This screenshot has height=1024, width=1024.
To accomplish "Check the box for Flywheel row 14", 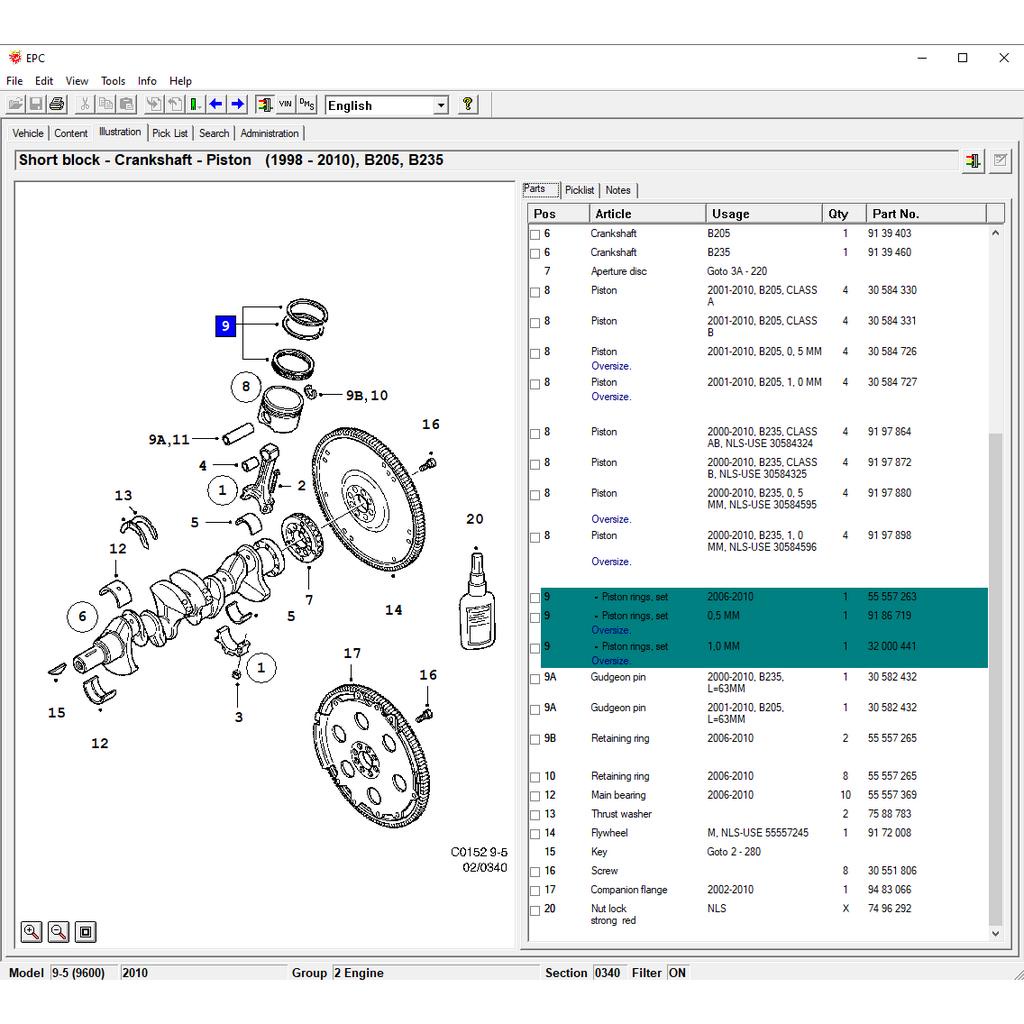I will click(x=535, y=834).
